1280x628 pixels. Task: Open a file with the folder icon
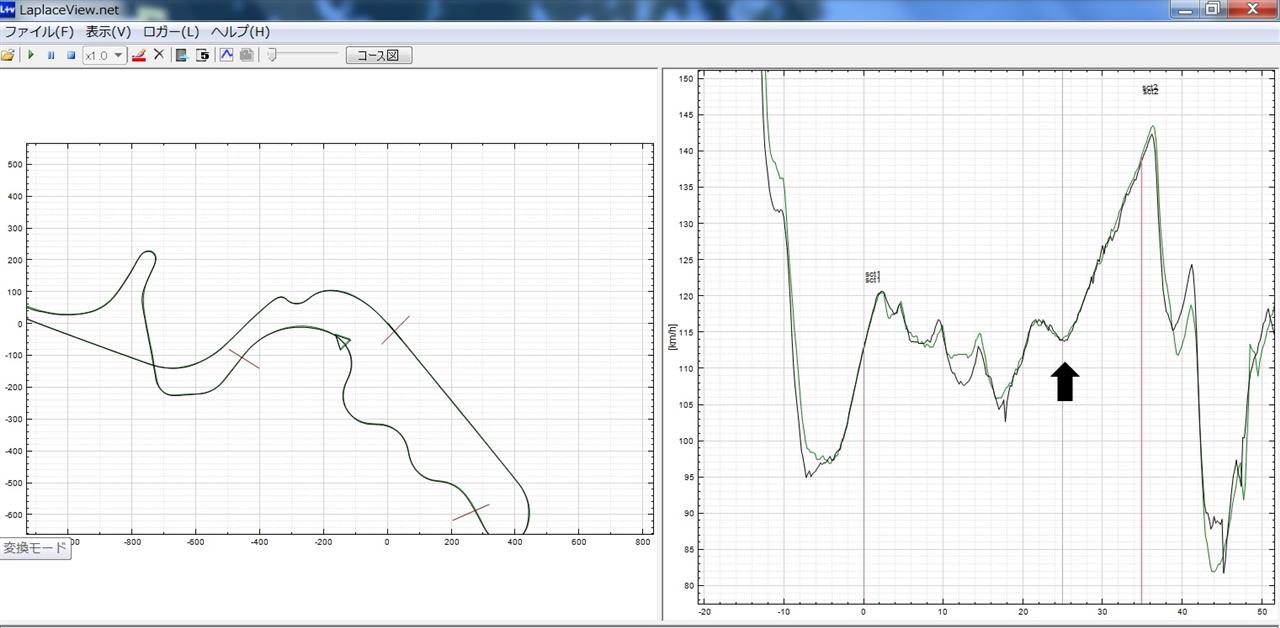point(8,55)
